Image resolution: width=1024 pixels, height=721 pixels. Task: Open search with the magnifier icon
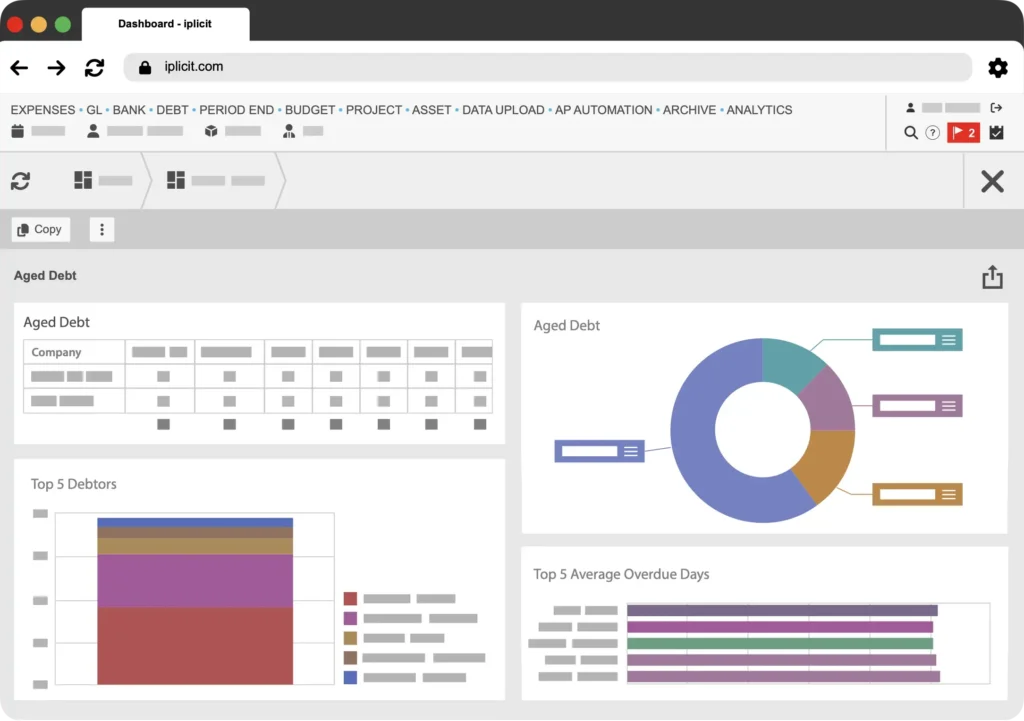click(x=910, y=133)
